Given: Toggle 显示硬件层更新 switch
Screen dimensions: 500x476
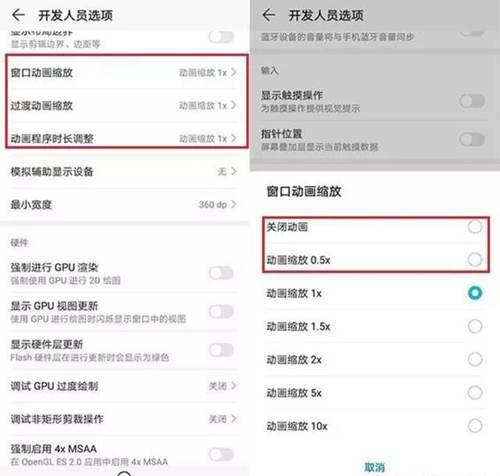Looking at the screenshot, I should [x=221, y=350].
